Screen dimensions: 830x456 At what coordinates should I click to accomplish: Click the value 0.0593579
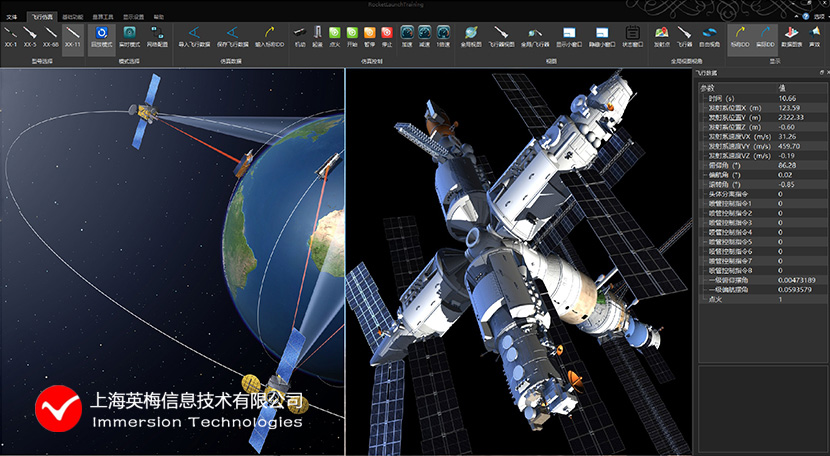(795, 290)
